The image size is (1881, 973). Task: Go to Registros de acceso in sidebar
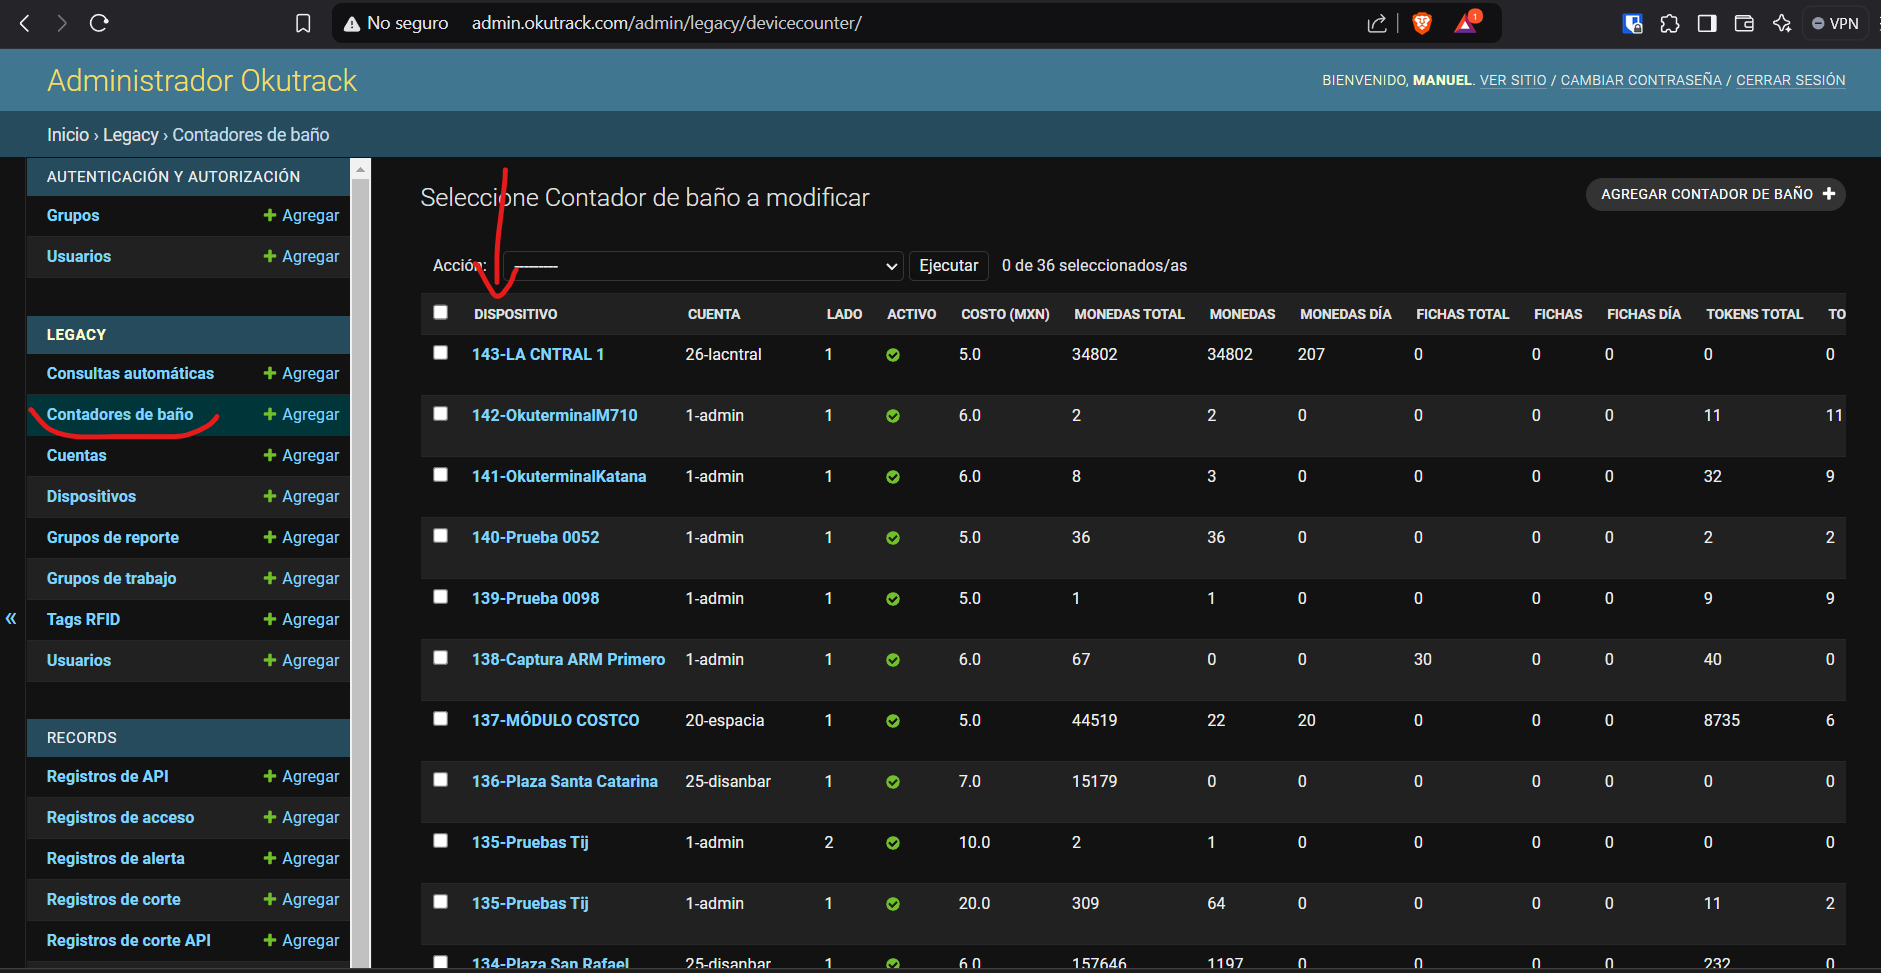pos(120,817)
